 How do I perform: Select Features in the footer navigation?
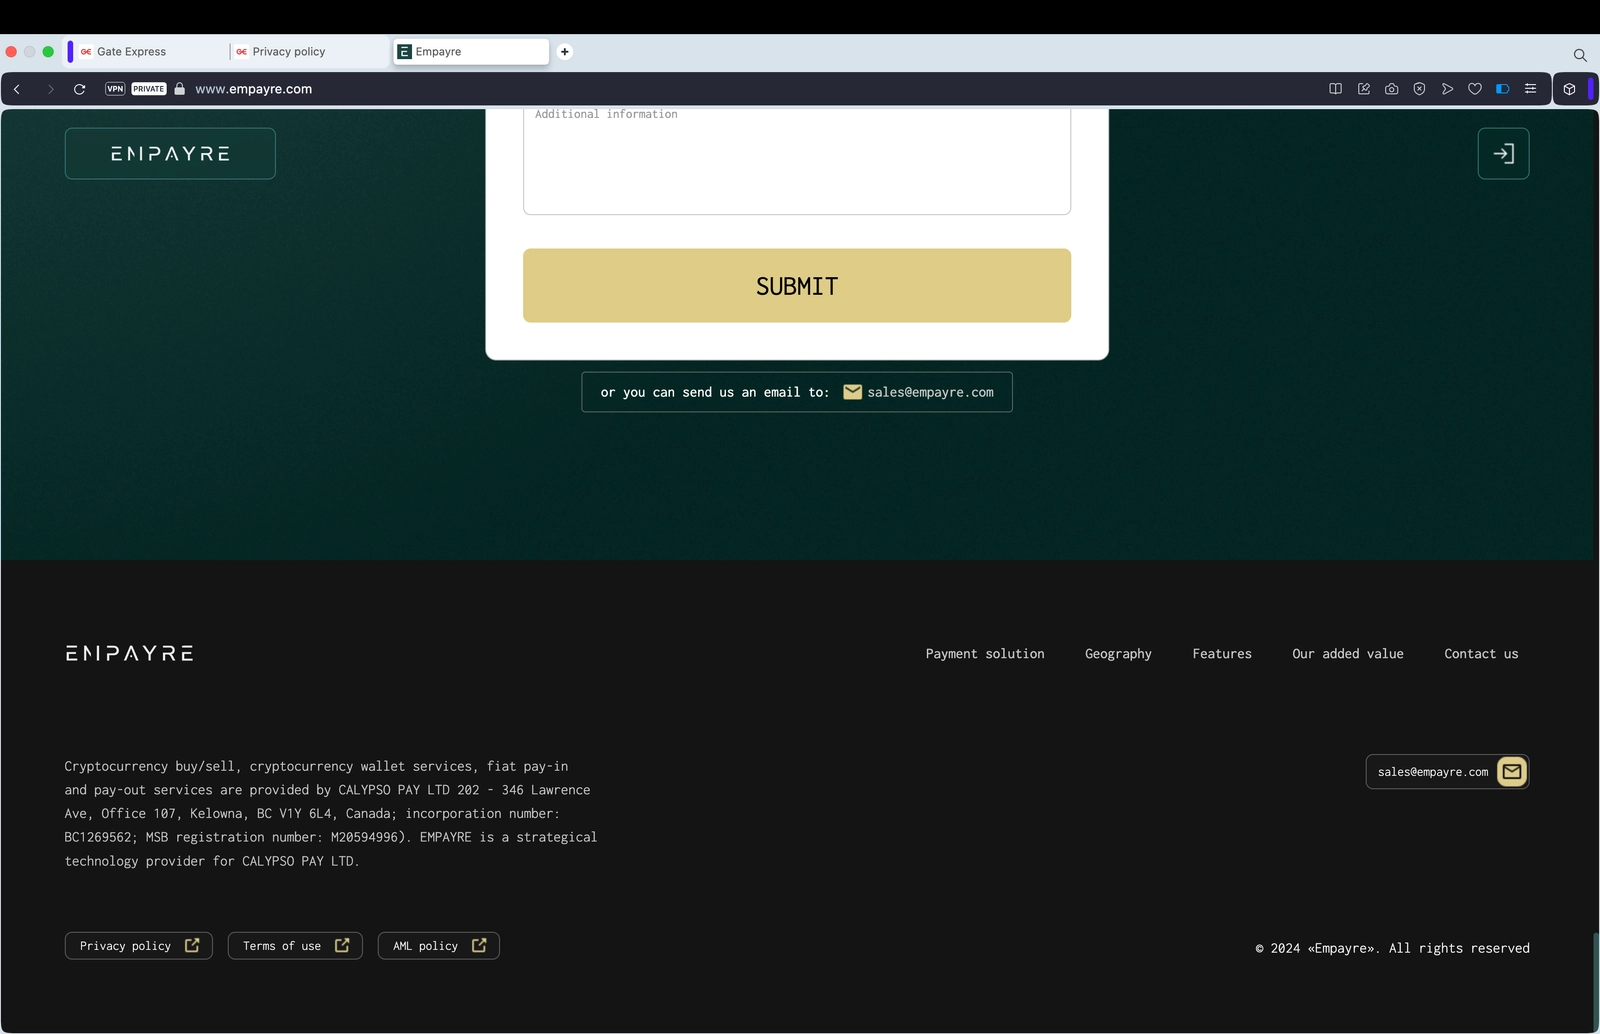click(x=1221, y=653)
